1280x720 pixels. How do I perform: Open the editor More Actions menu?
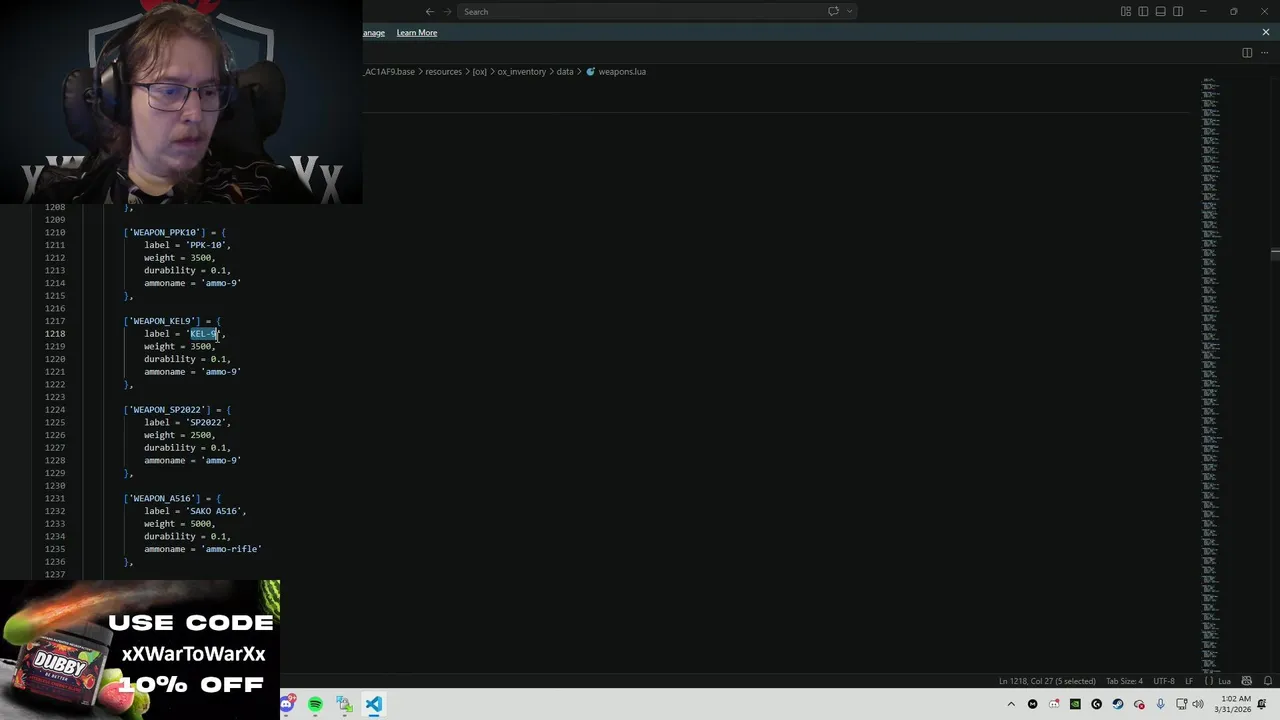[1264, 53]
